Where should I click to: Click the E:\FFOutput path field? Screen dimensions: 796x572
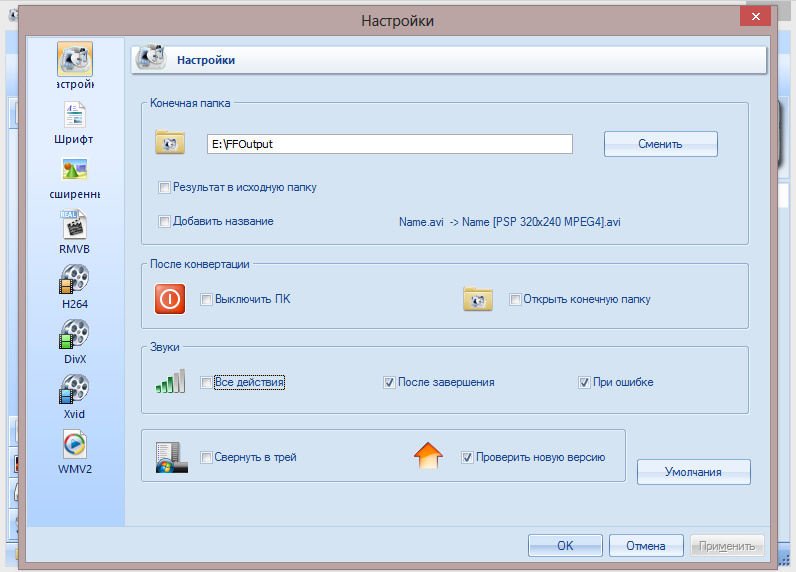[389, 144]
